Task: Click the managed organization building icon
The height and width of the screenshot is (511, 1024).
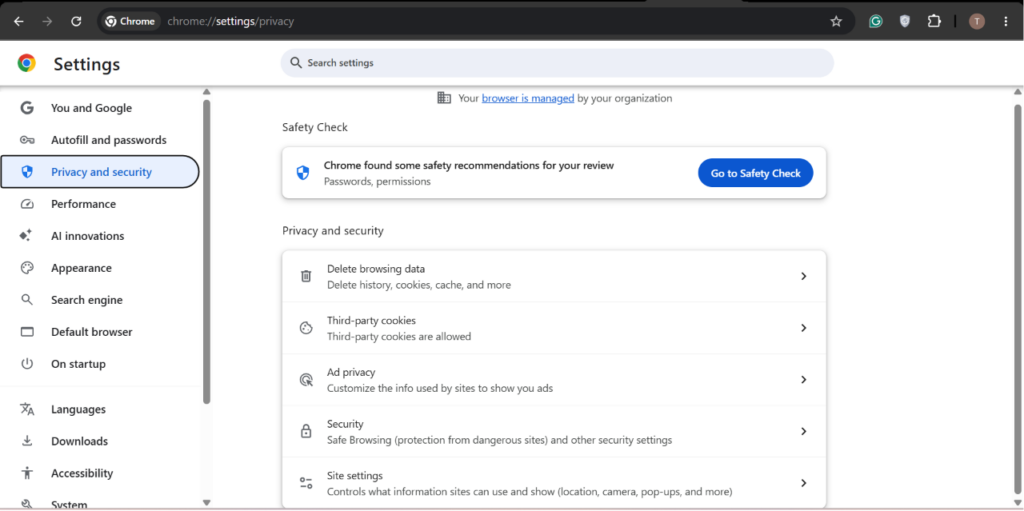Action: pyautogui.click(x=444, y=98)
